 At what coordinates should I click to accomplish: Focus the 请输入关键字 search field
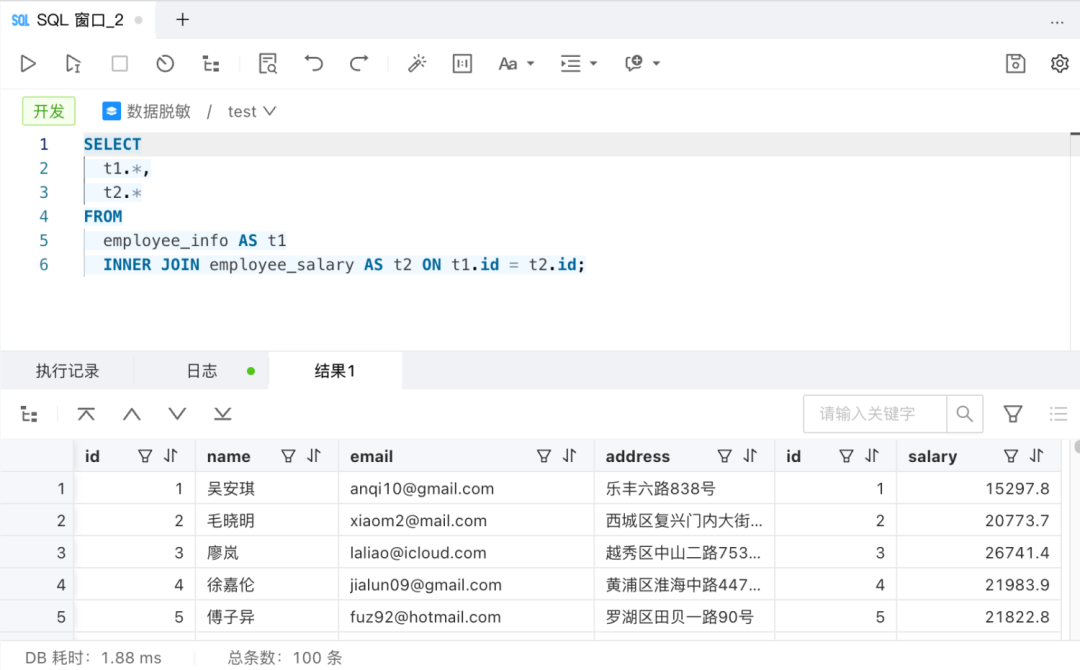click(x=875, y=414)
